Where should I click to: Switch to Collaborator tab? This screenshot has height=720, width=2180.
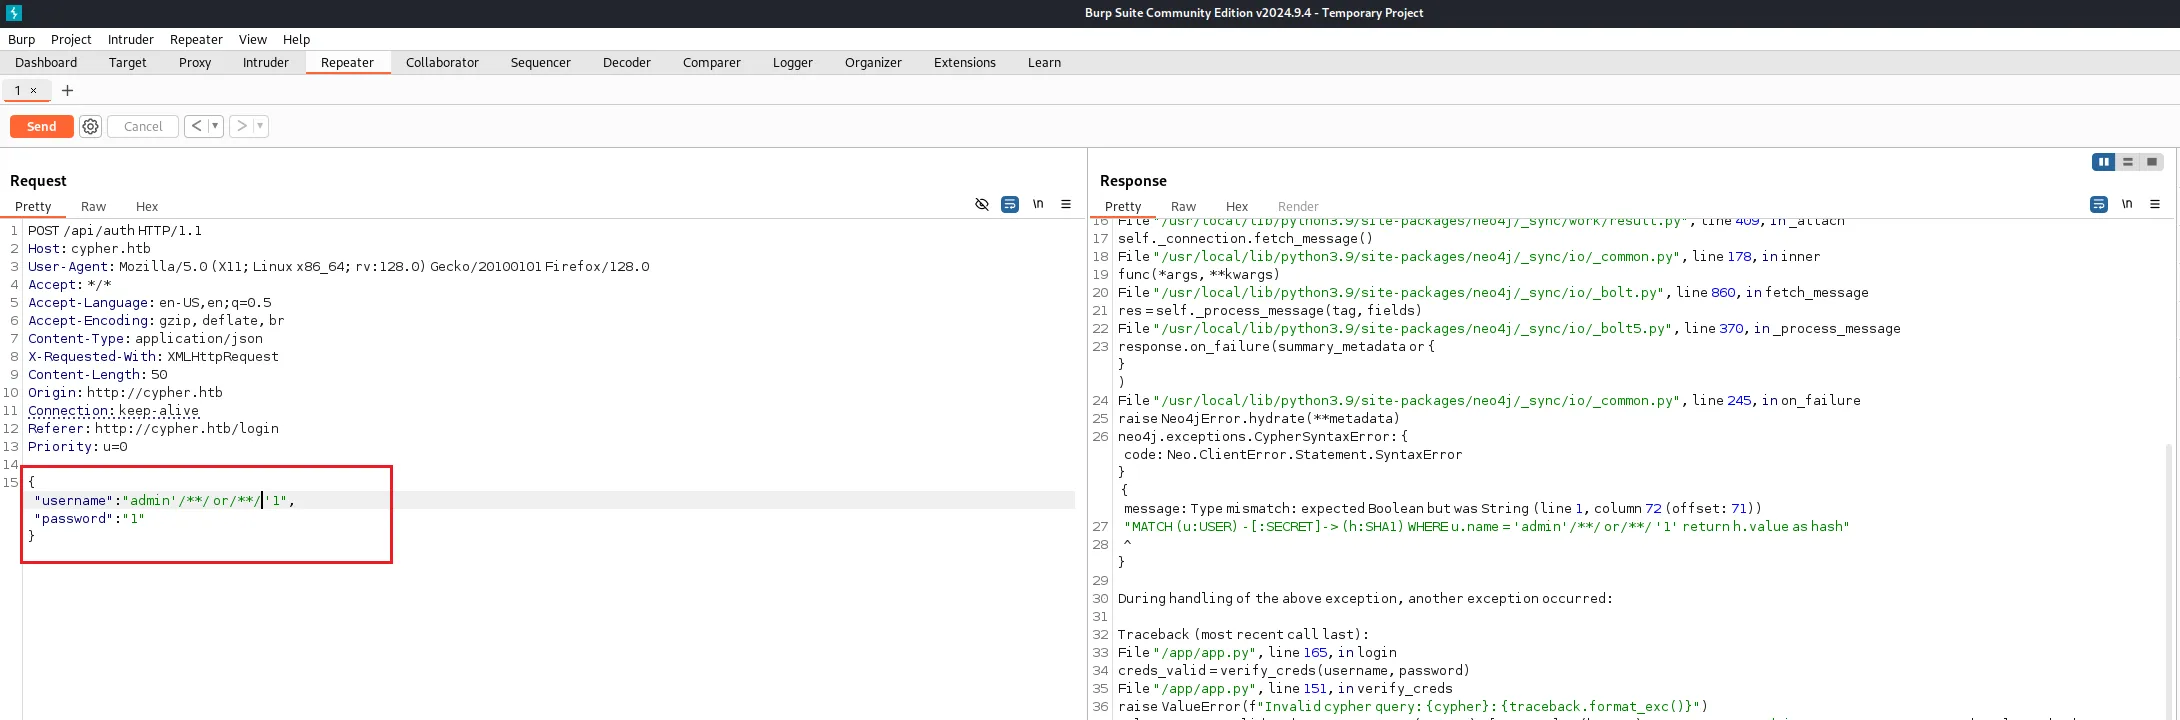coord(442,62)
